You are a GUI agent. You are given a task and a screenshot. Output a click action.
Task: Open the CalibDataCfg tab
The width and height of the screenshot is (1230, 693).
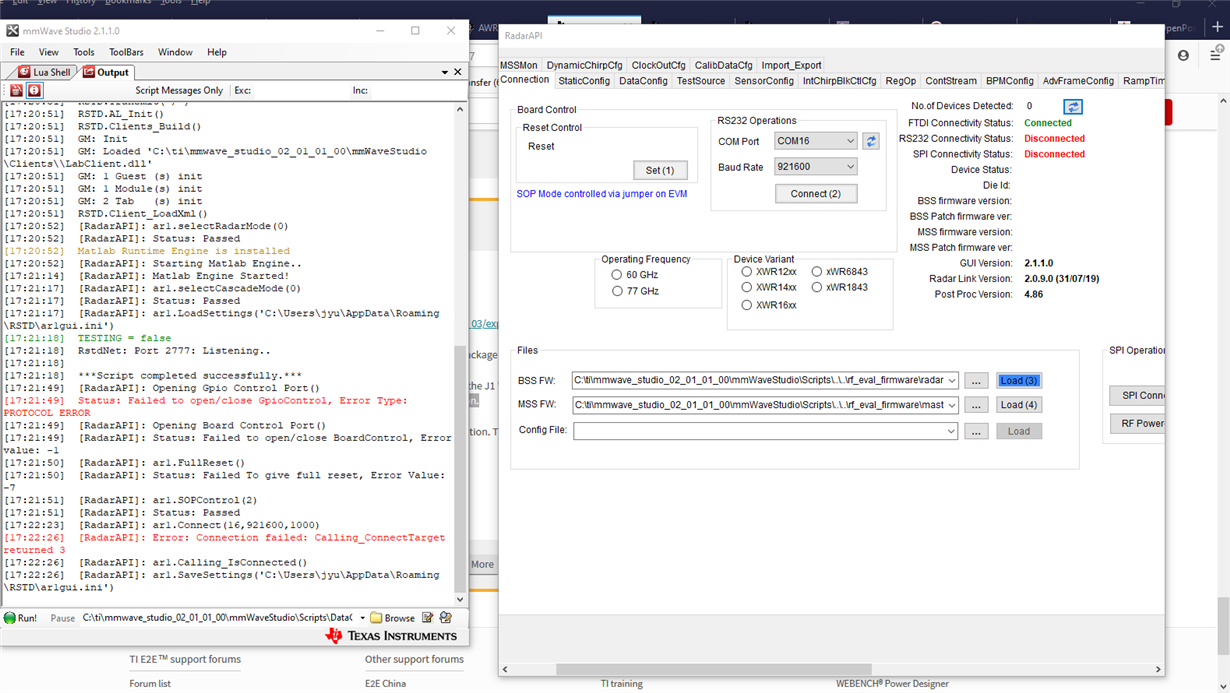tap(724, 65)
